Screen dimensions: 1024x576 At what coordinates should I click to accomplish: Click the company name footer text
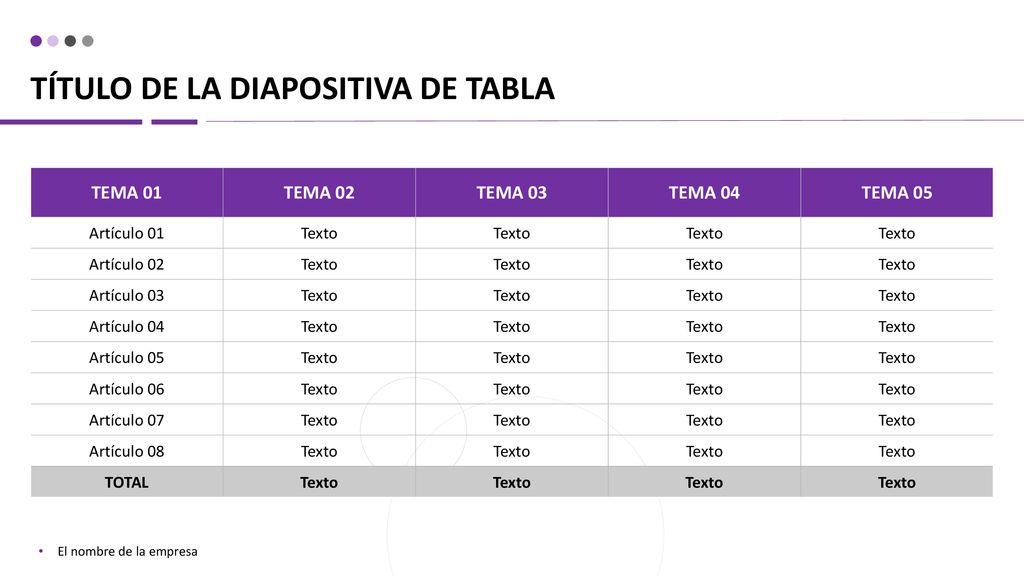point(127,551)
